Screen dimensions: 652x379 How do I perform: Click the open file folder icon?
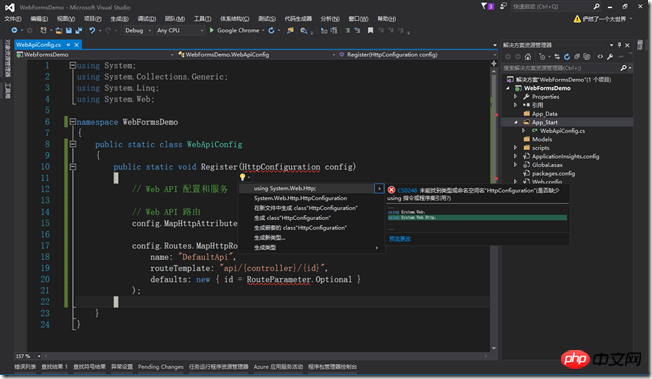tap(59, 30)
